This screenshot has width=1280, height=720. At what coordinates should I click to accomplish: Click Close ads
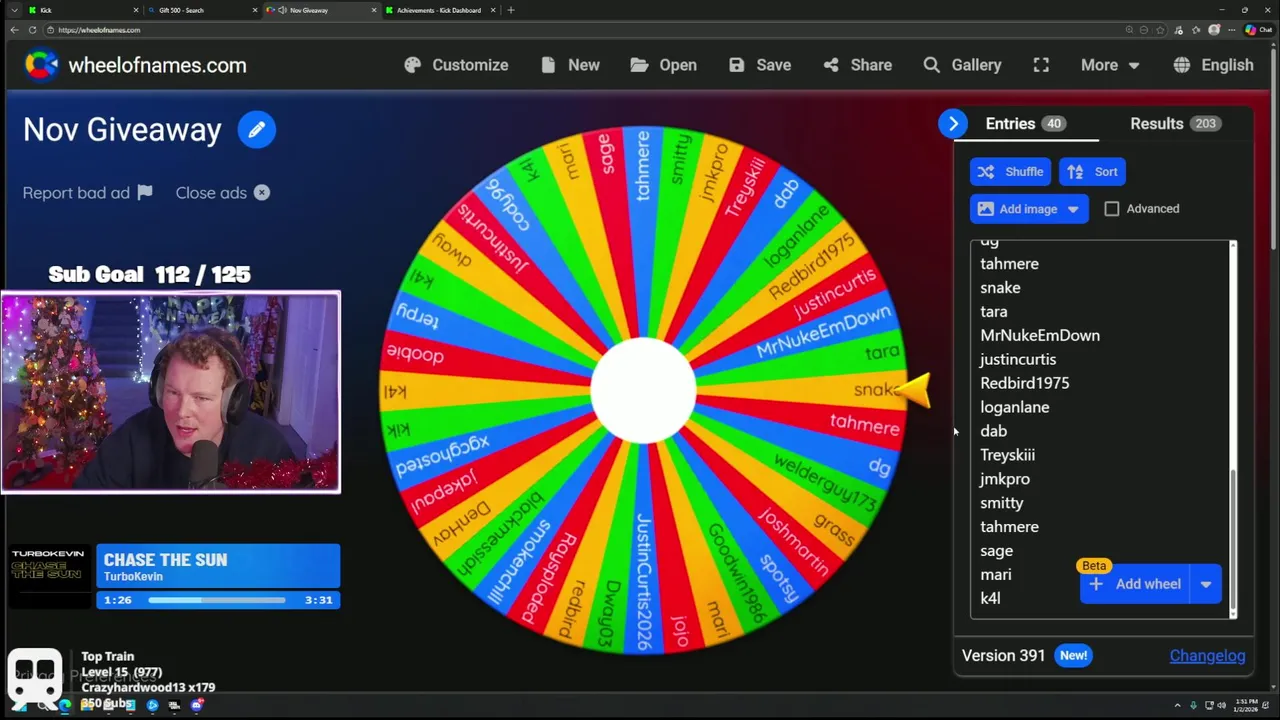pos(222,193)
